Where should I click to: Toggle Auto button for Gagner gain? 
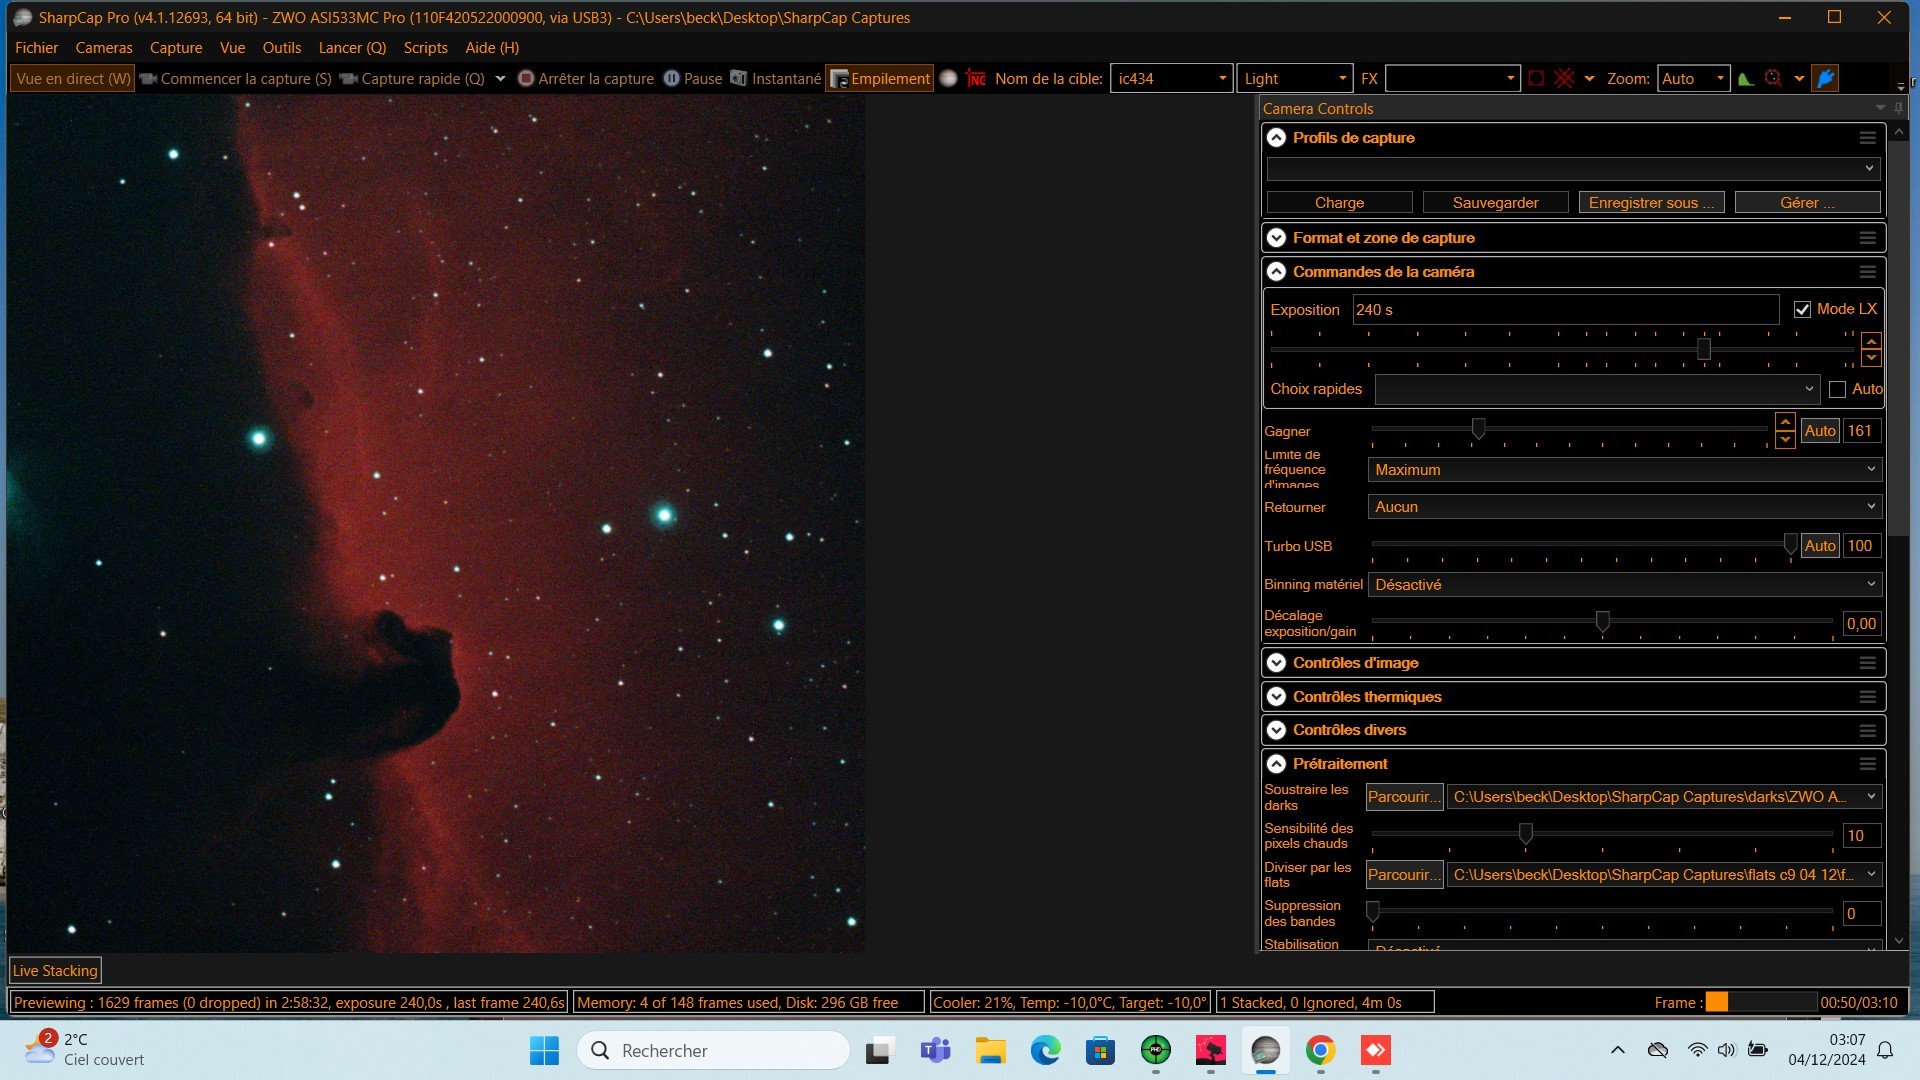(1820, 431)
